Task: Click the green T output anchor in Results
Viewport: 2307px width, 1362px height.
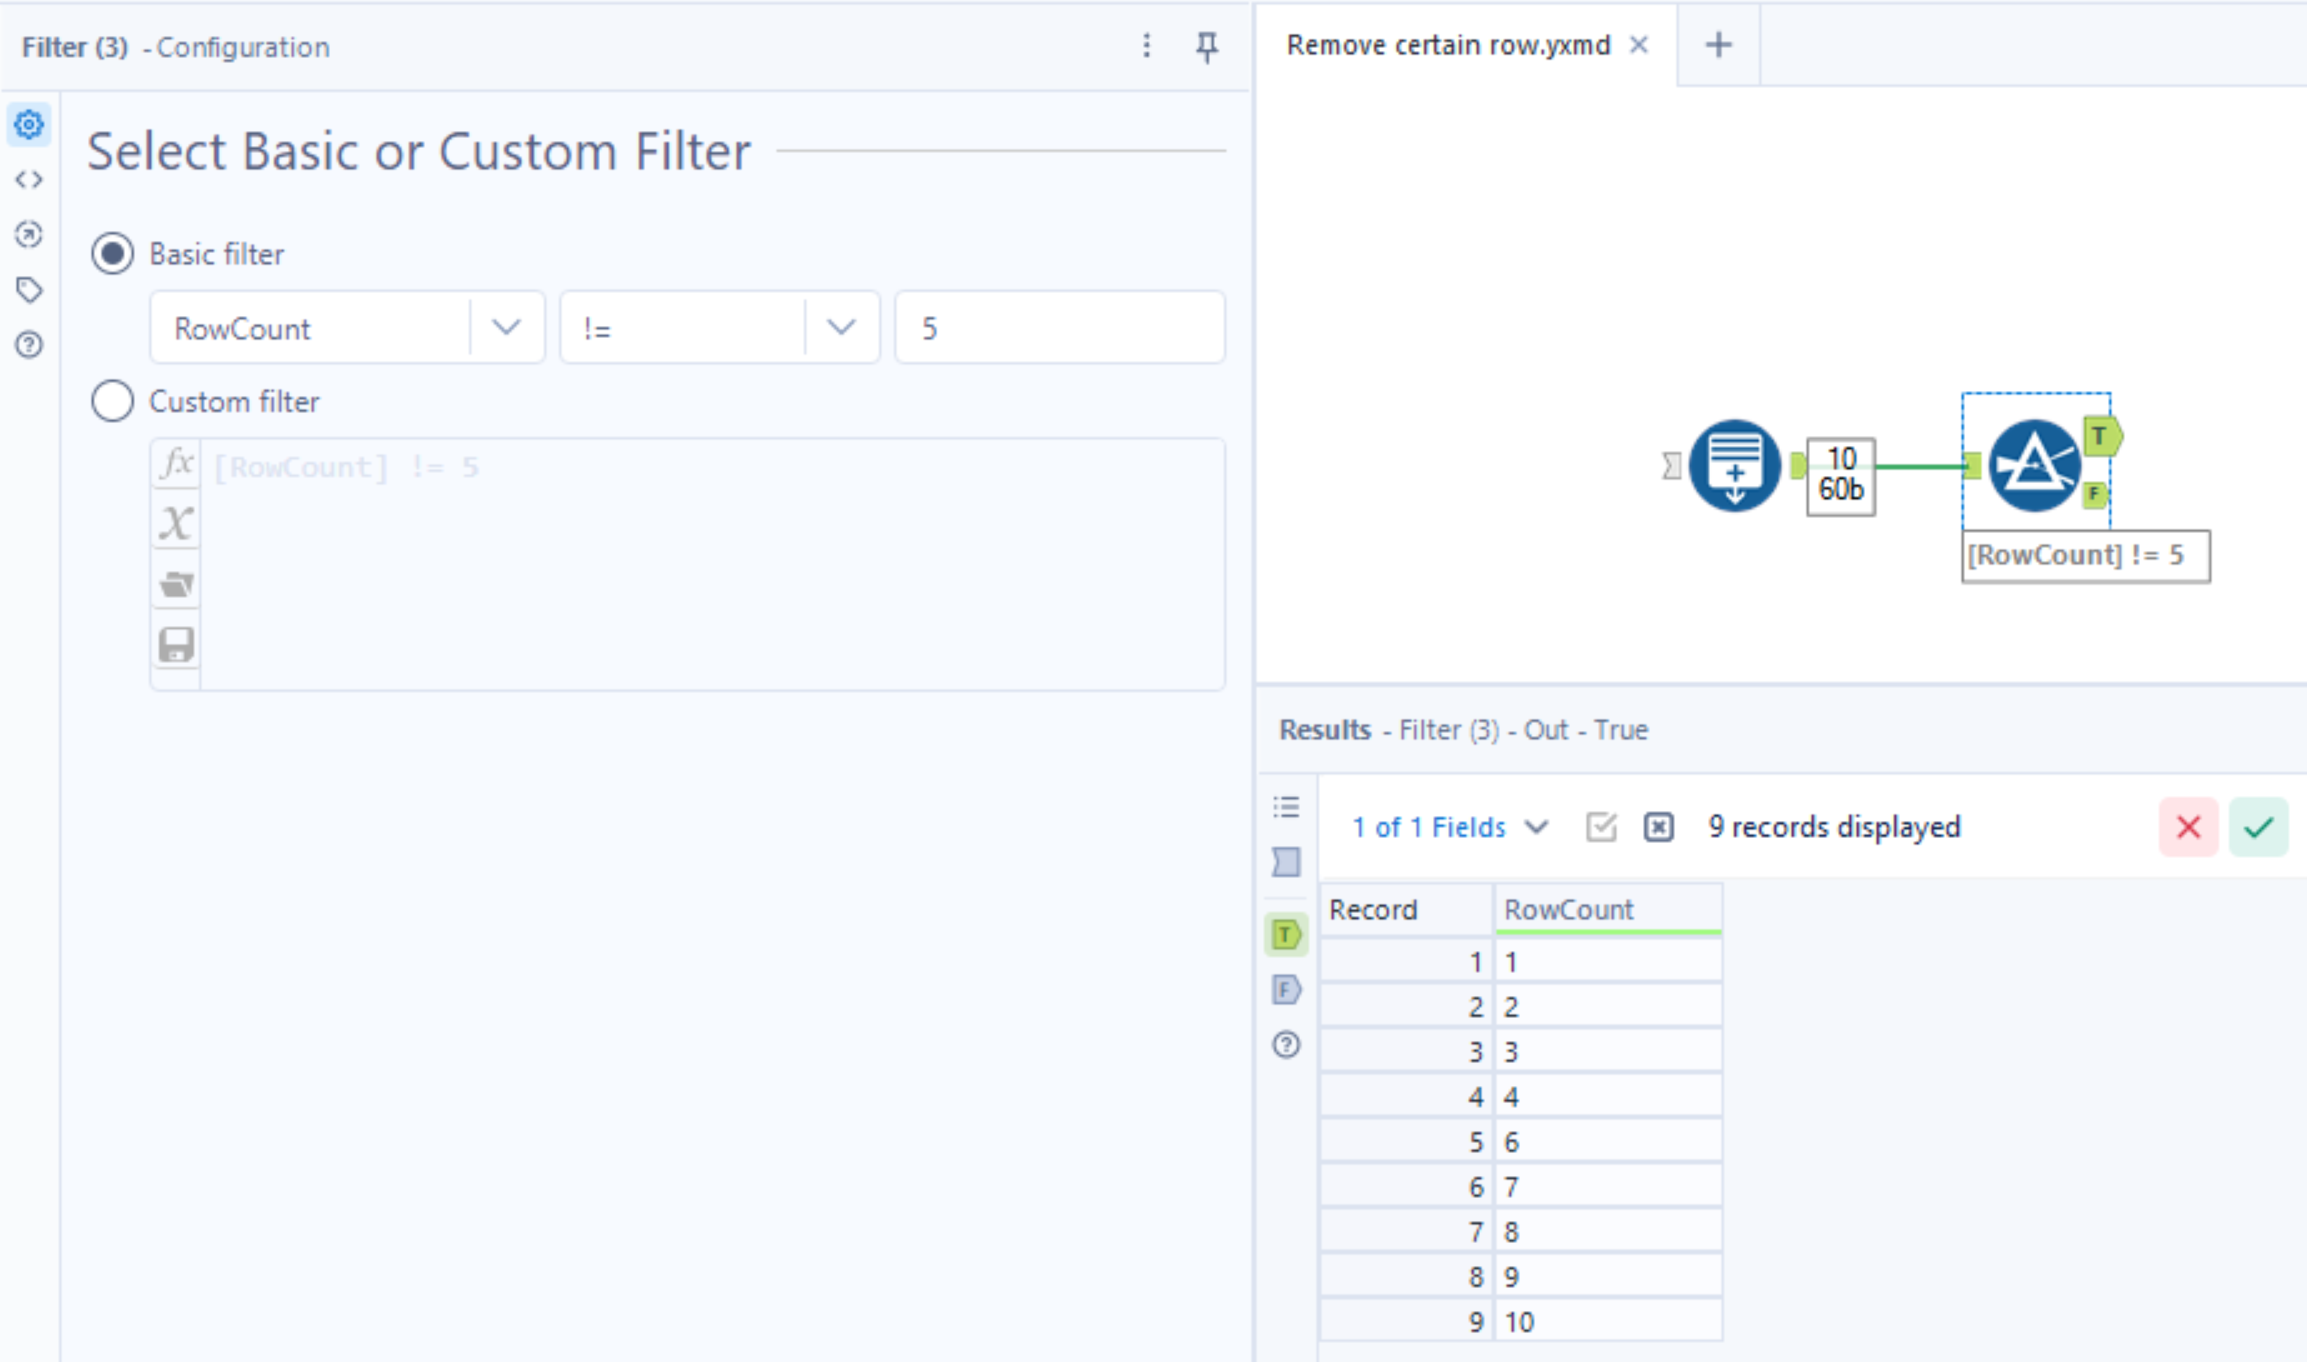Action: point(1285,934)
